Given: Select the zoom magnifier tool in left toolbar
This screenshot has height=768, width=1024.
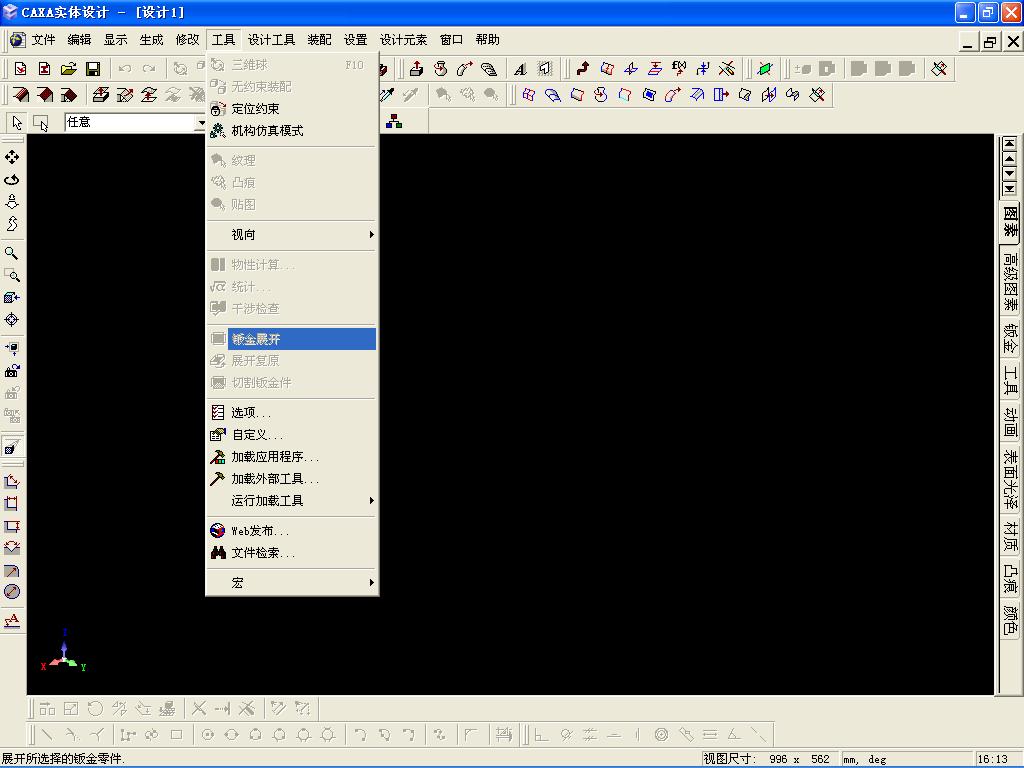Looking at the screenshot, I should click(12, 253).
